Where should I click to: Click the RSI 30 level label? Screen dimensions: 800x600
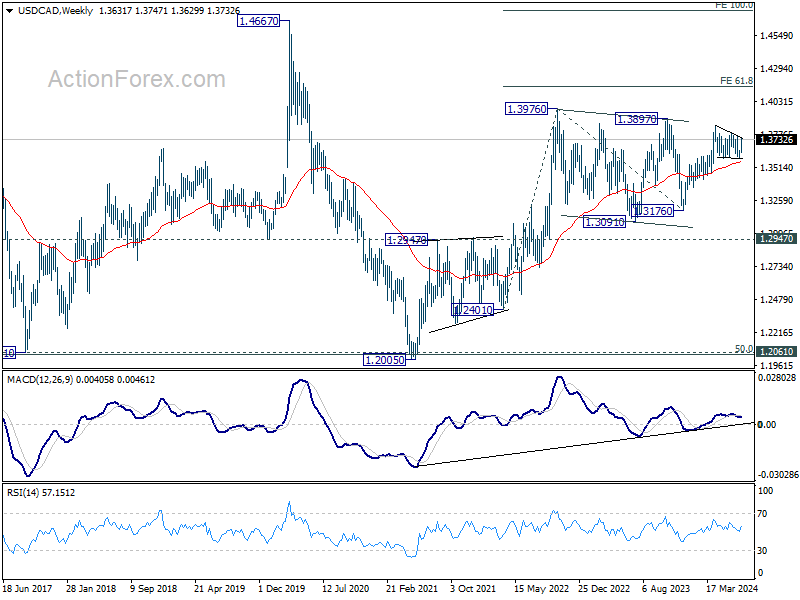762,551
